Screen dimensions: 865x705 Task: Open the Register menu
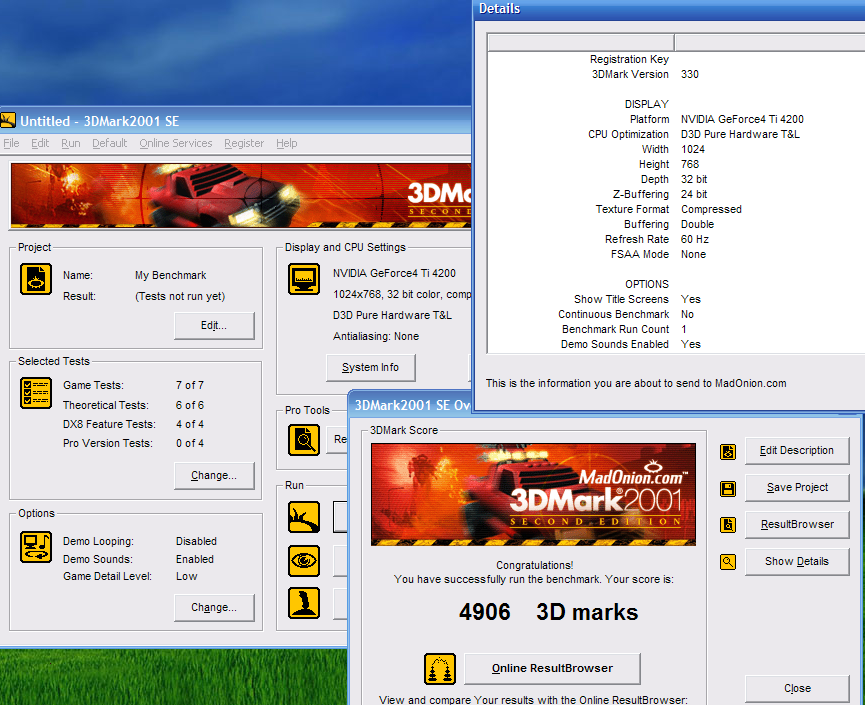click(x=244, y=143)
